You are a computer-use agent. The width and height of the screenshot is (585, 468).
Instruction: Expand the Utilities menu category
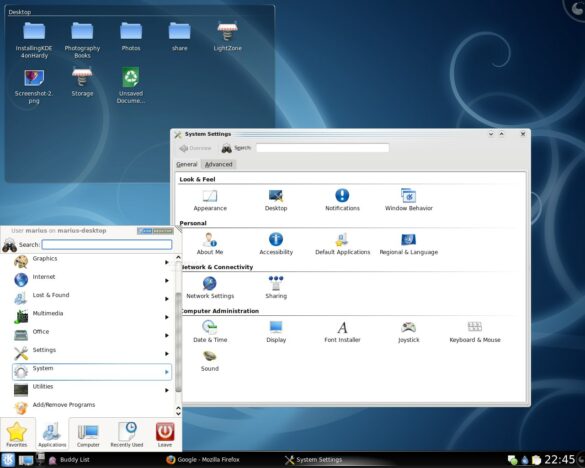pyautogui.click(x=91, y=390)
